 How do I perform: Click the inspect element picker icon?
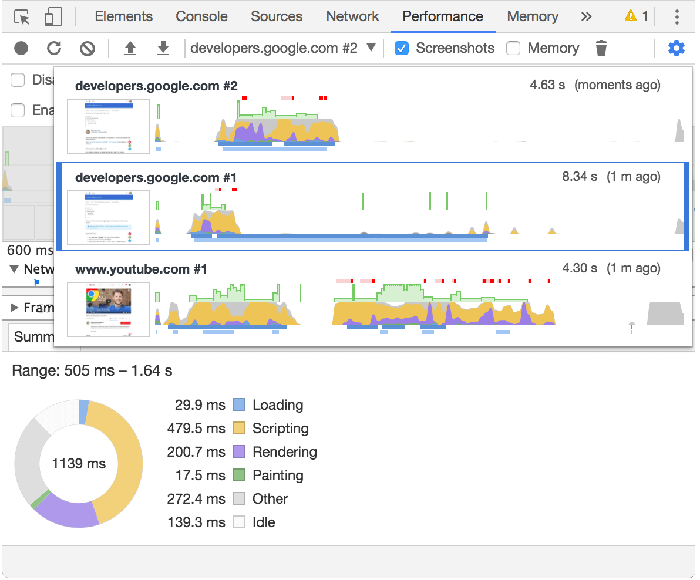tap(22, 16)
